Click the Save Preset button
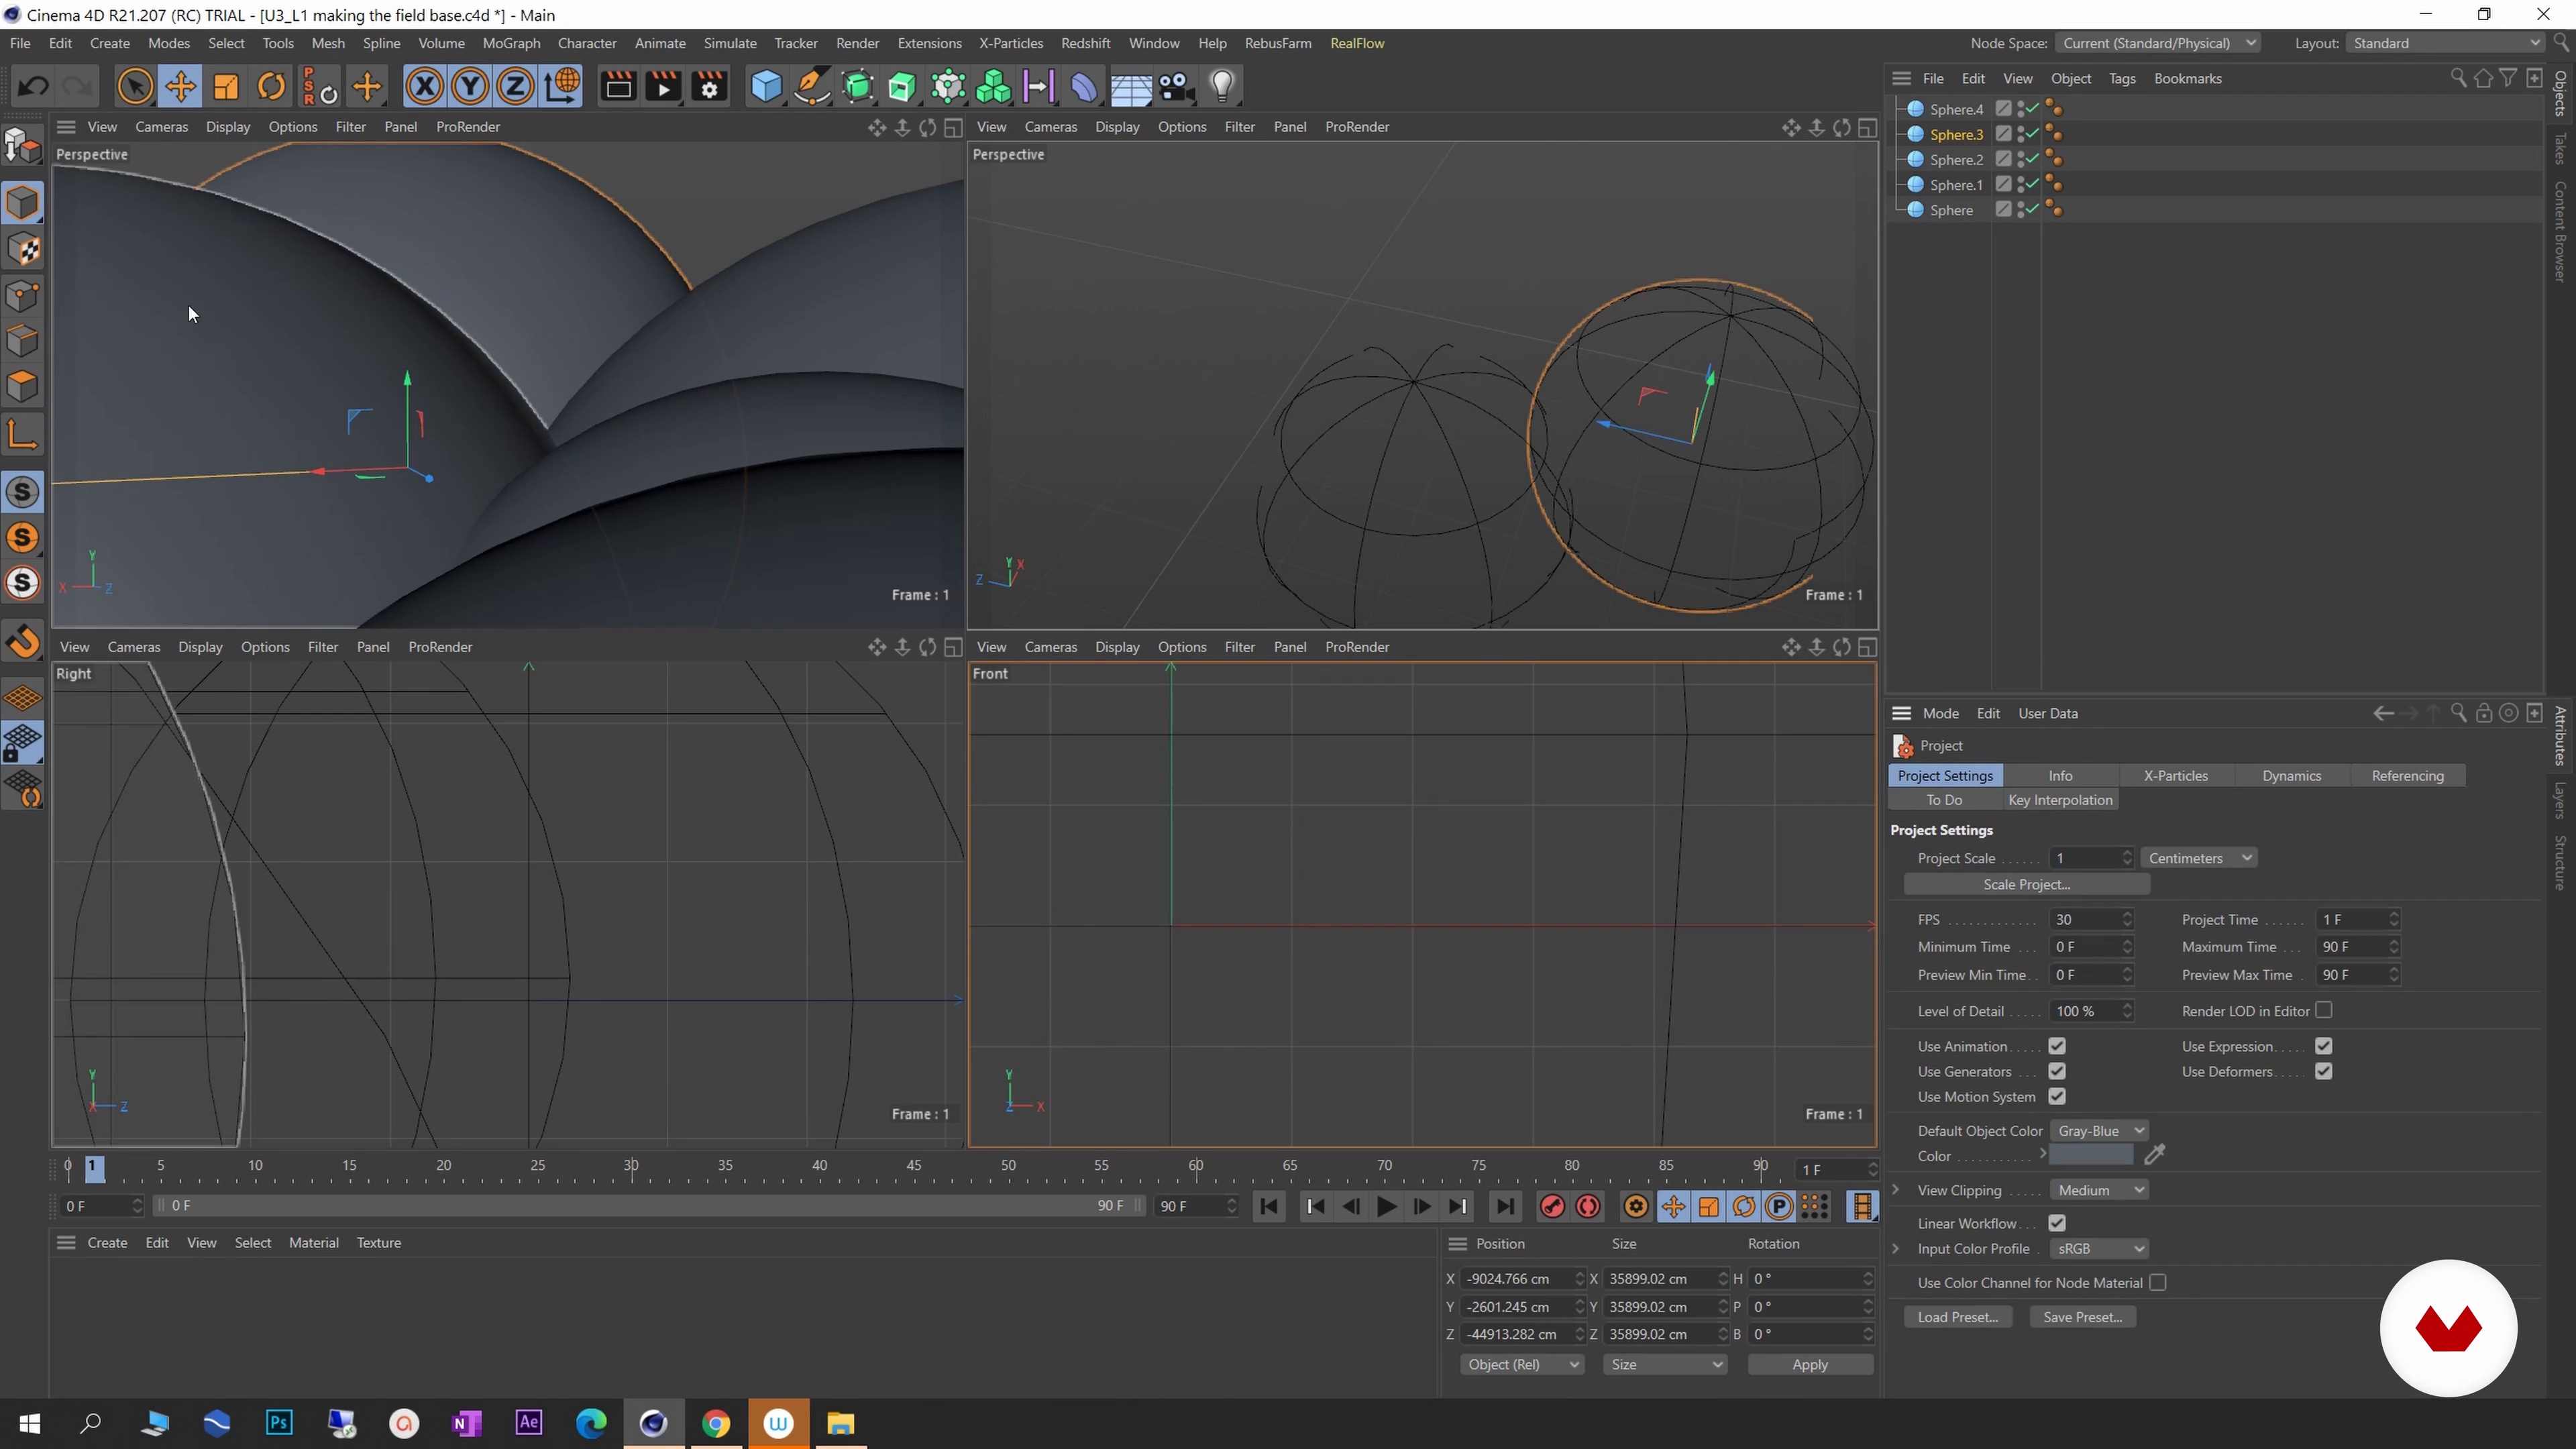The width and height of the screenshot is (2576, 1449). 2083,1318
